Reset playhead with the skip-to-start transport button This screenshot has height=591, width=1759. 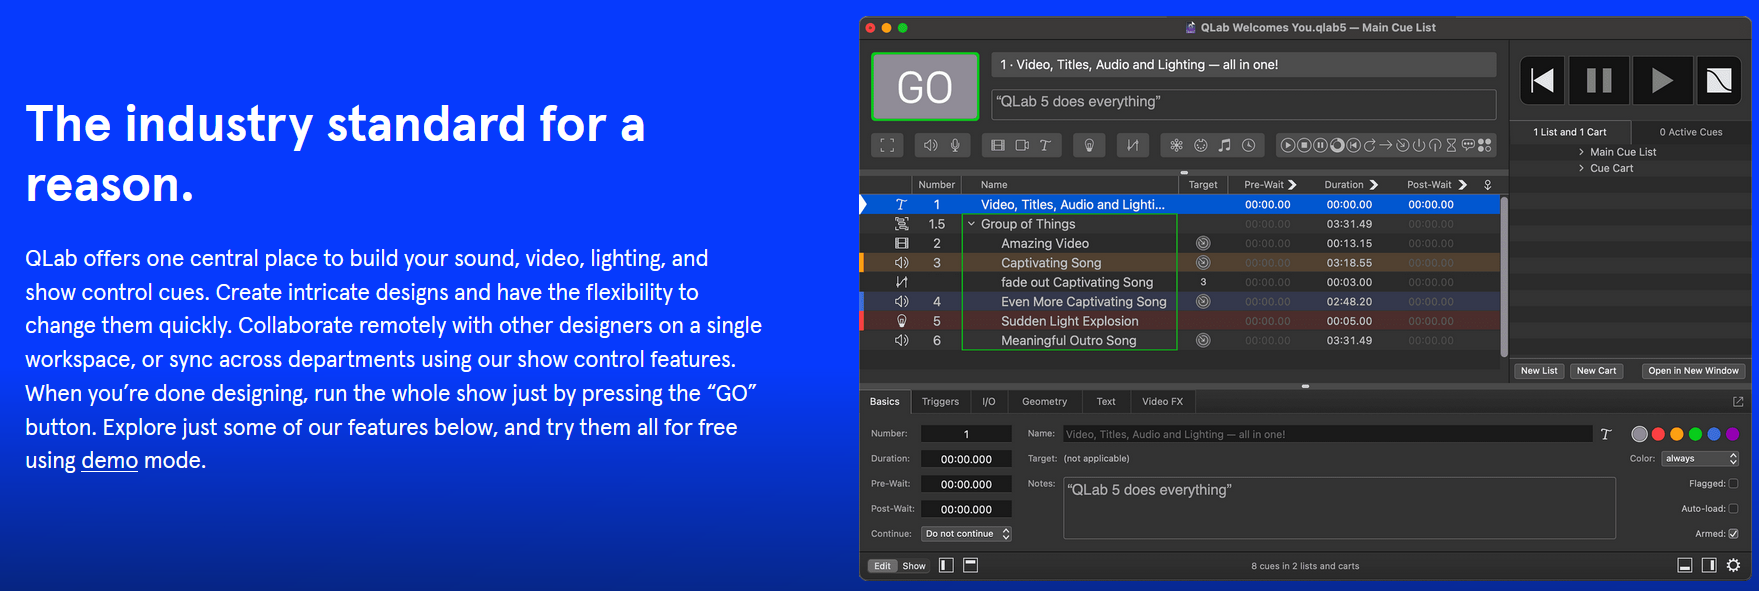click(1543, 81)
